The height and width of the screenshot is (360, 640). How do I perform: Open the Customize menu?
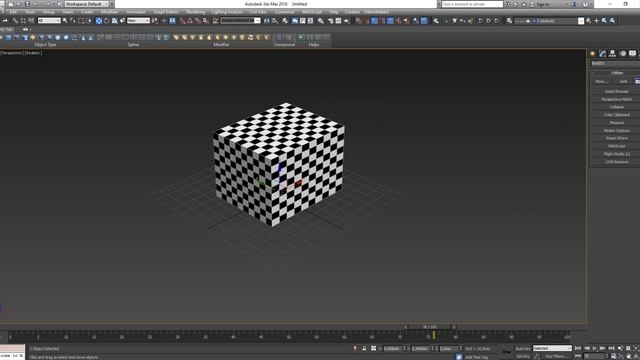(284, 12)
